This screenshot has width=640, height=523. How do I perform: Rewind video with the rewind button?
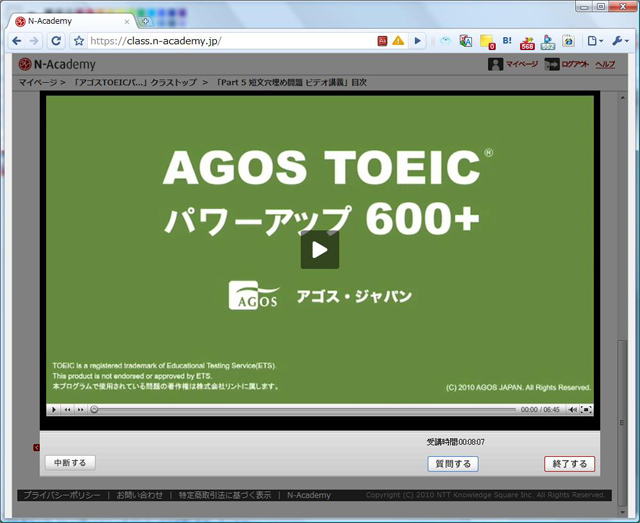click(67, 409)
